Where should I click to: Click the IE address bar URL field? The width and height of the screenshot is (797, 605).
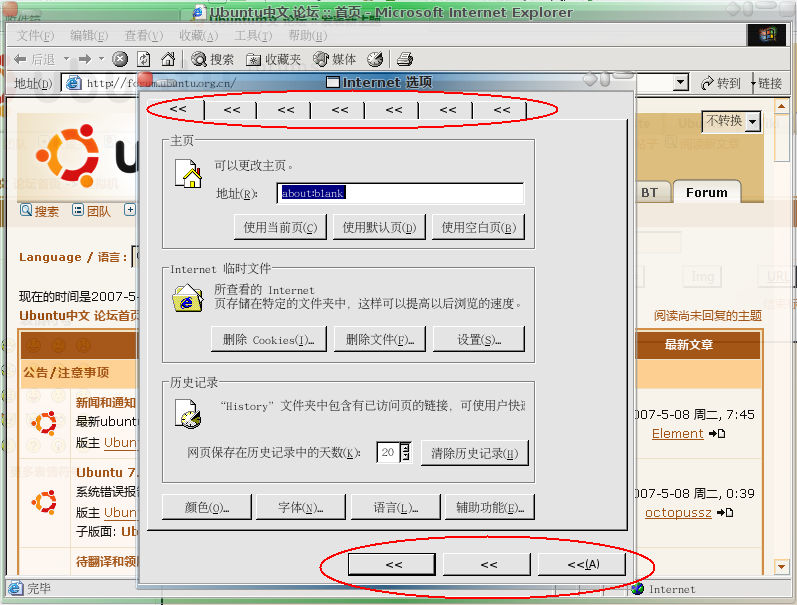pos(376,82)
